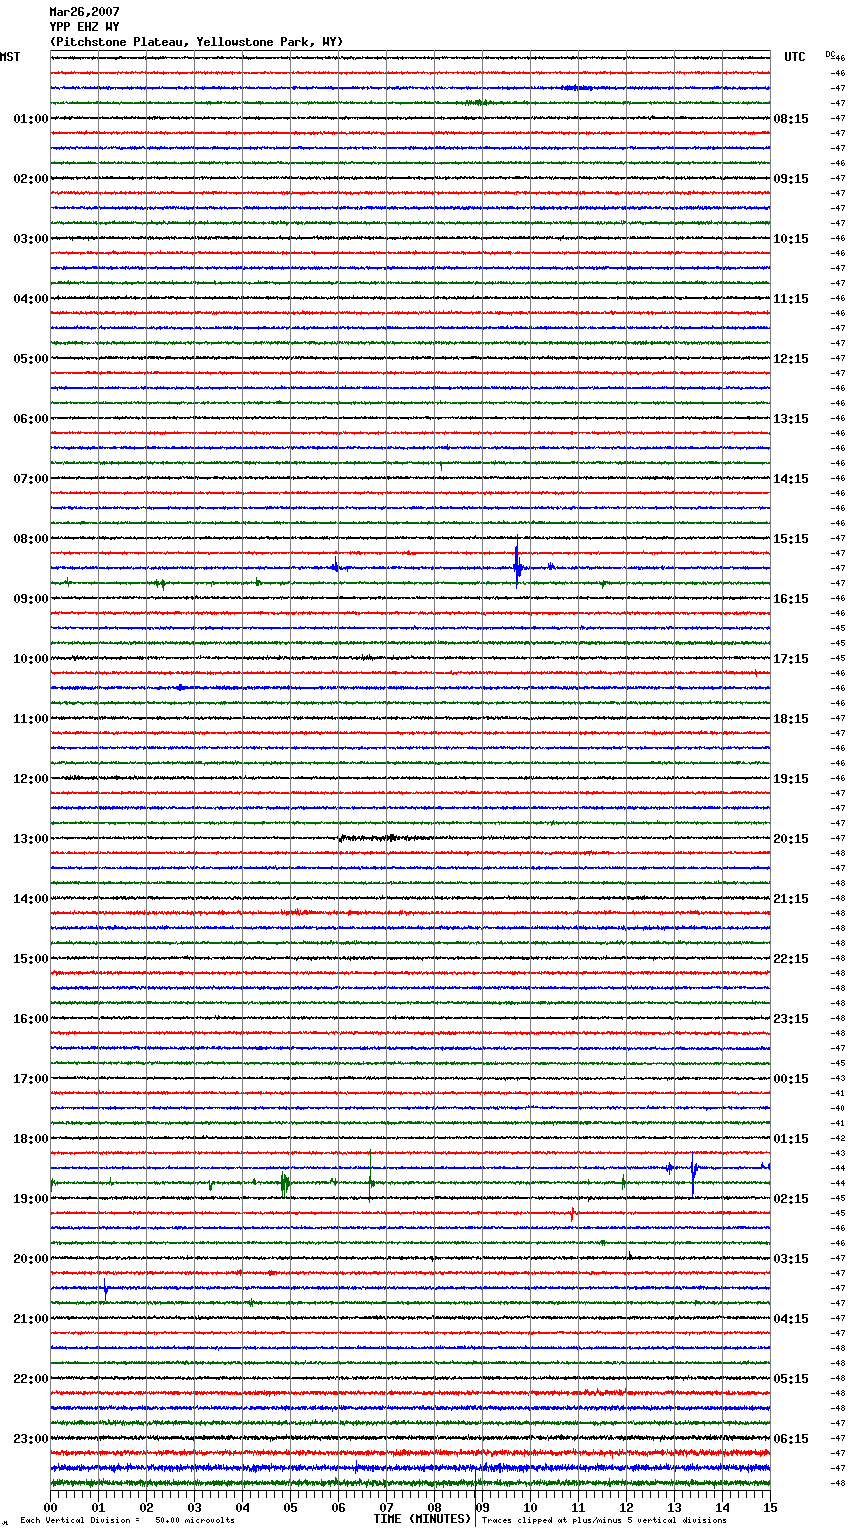Click the "18:15" UTC row label
The image size is (850, 1534).
pos(791,719)
